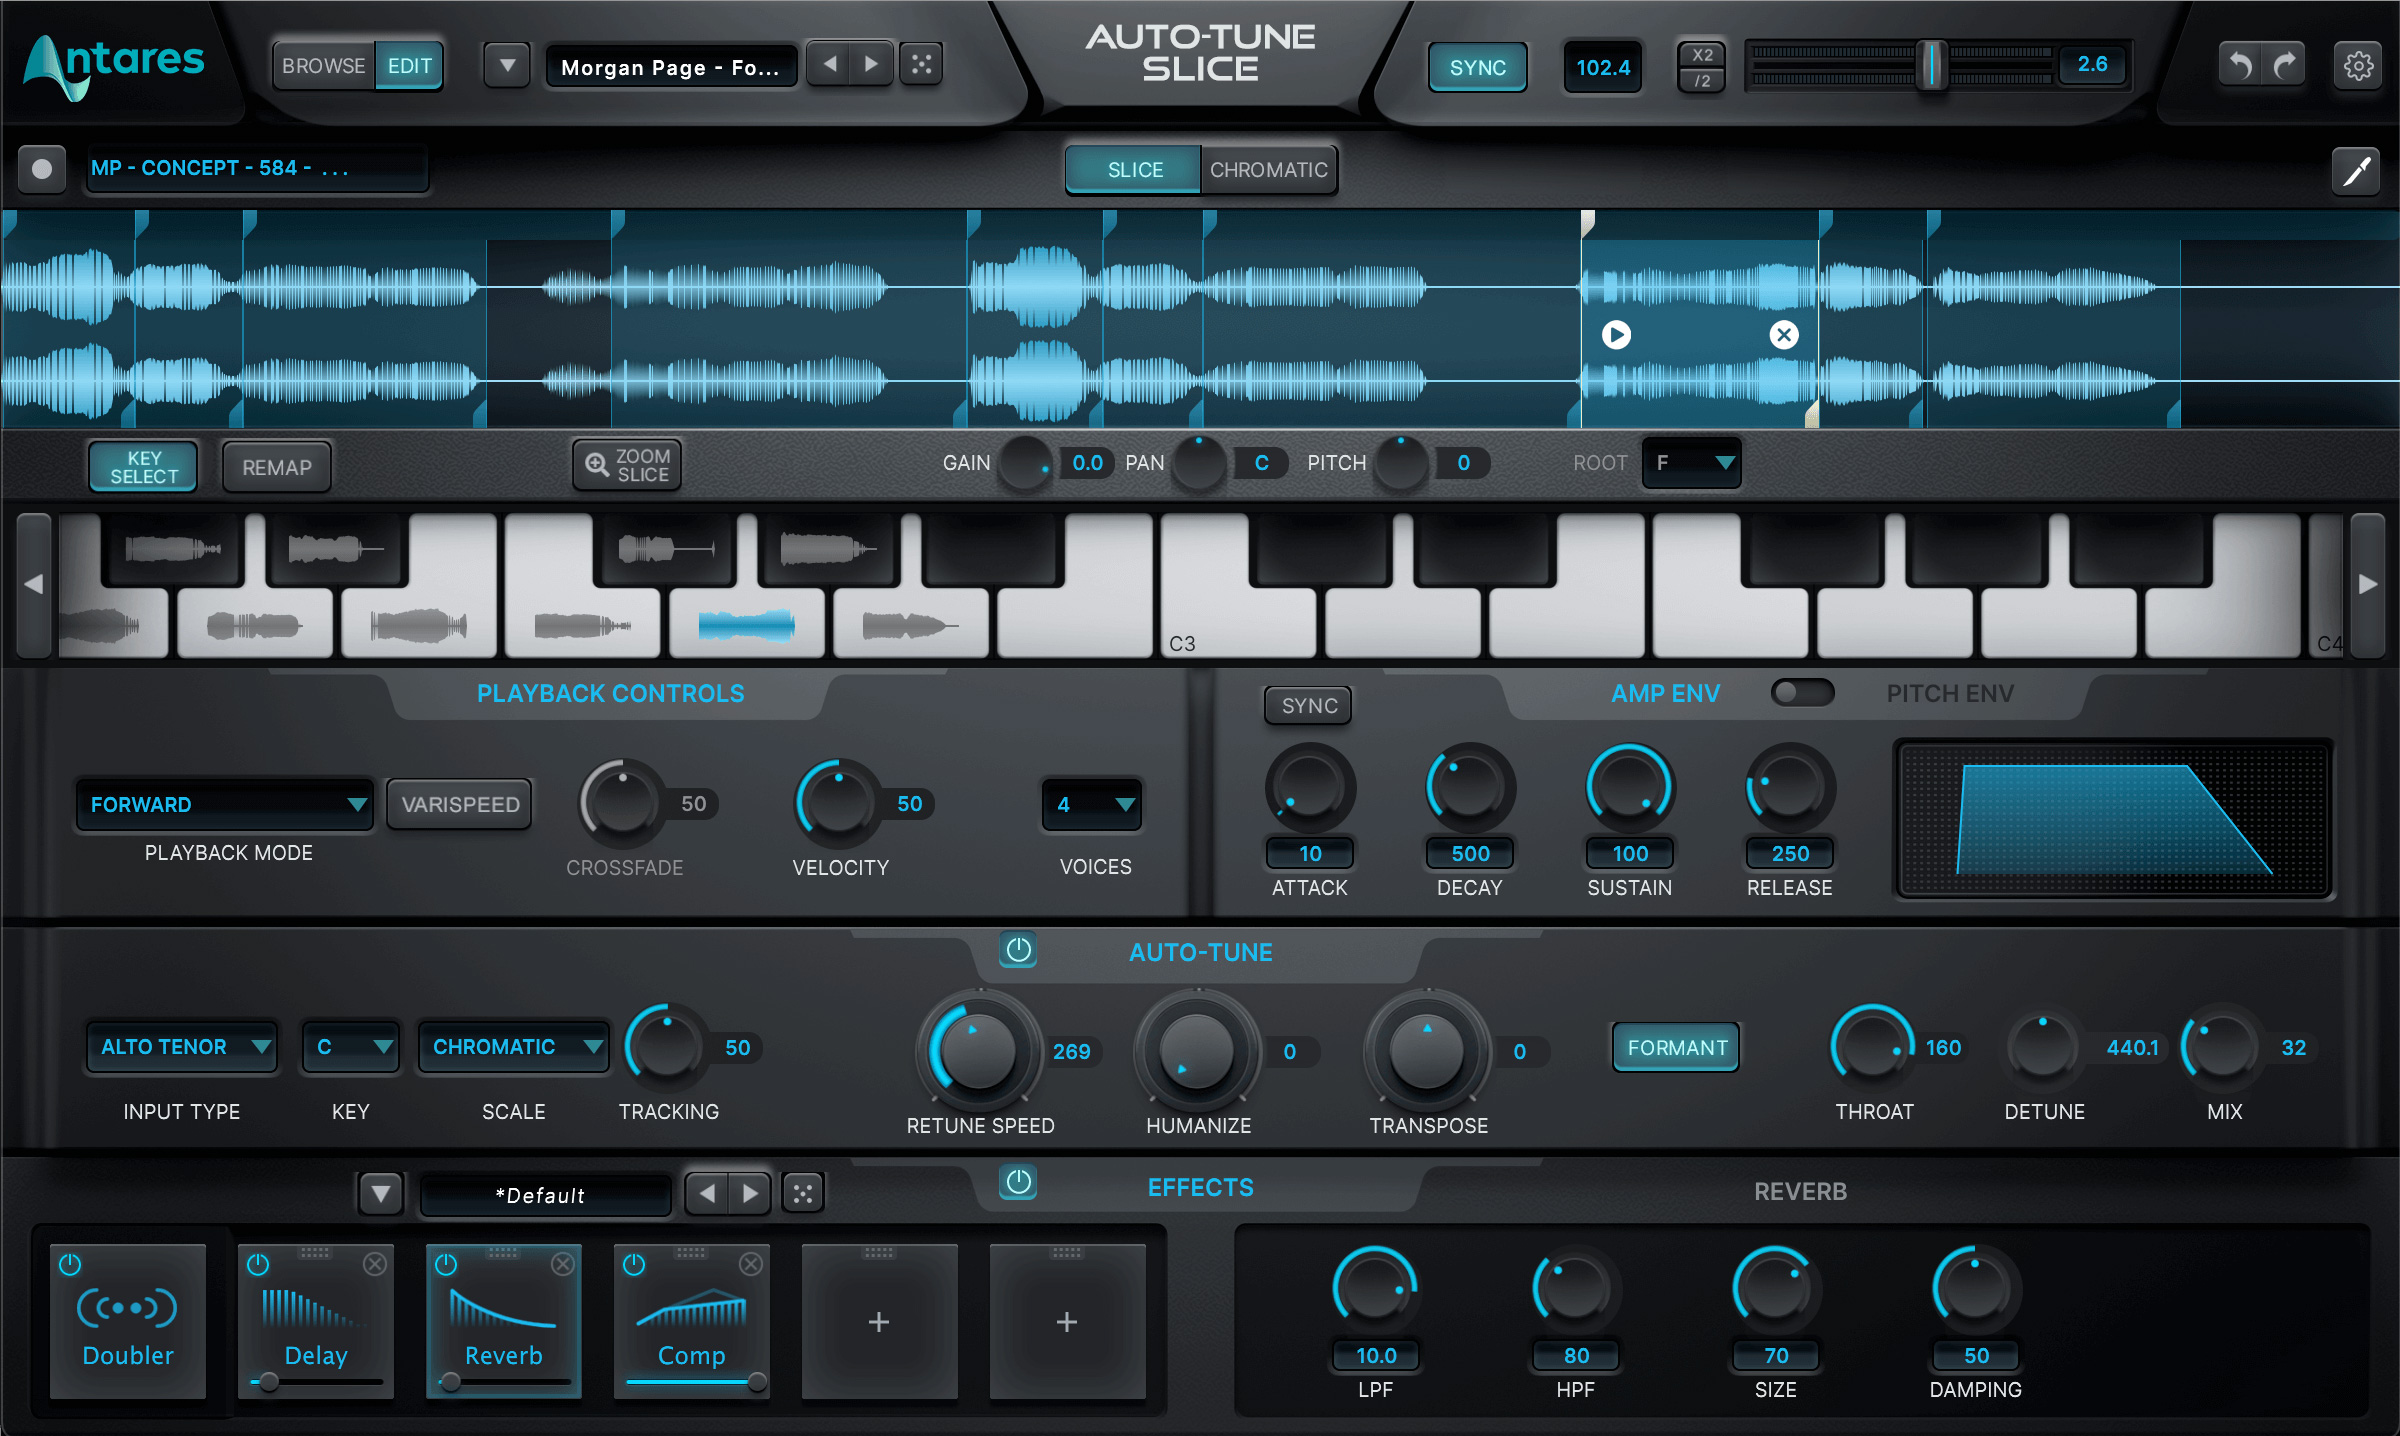Click the Zoom Slice magnifier button
2400x1436 pixels.
627,465
